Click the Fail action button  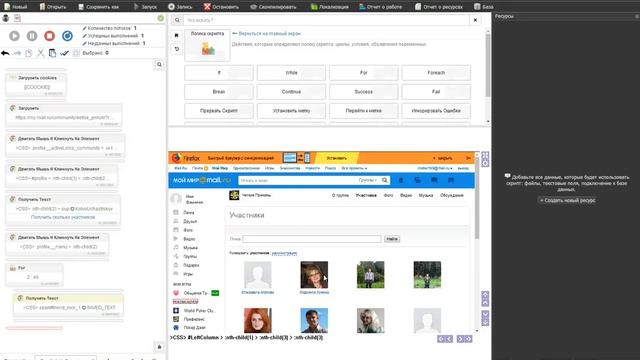tap(436, 92)
